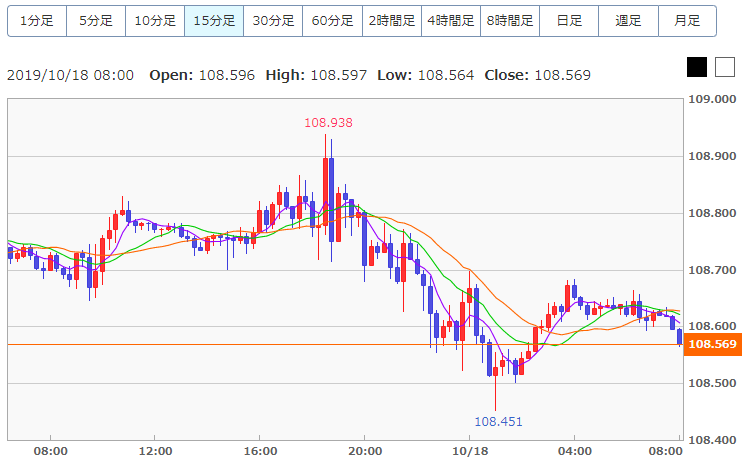Select the monthly 月足 tab
This screenshot has height=463, width=745.
point(688,21)
